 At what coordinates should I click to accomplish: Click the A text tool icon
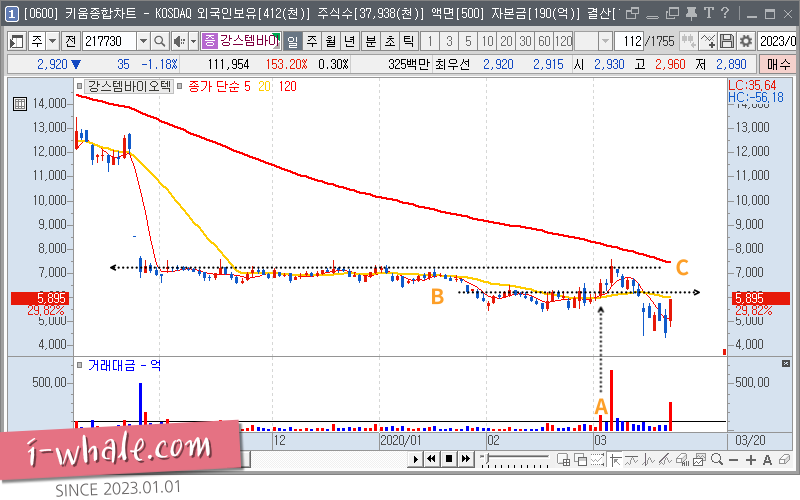point(767,460)
